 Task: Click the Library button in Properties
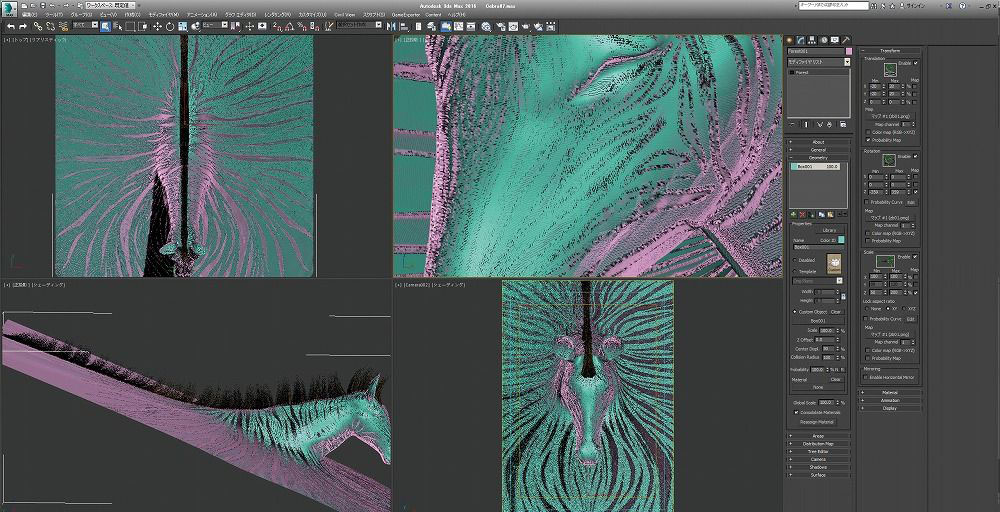(830, 230)
